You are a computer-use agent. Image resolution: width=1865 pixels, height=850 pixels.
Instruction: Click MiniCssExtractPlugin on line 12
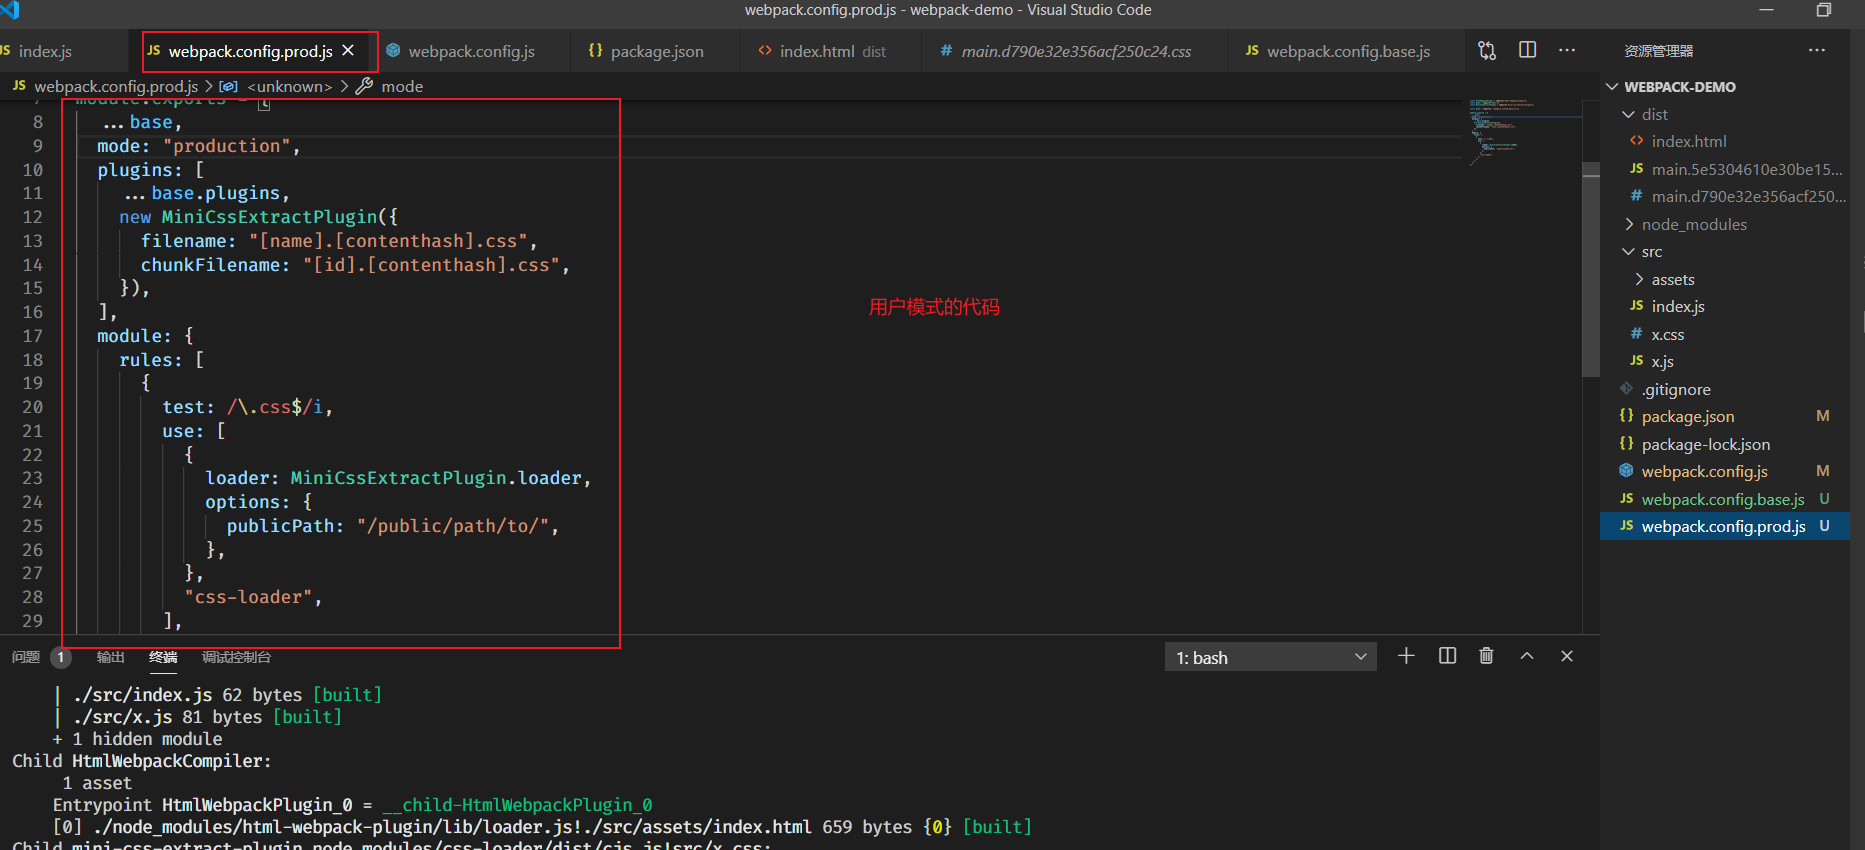coord(269,217)
